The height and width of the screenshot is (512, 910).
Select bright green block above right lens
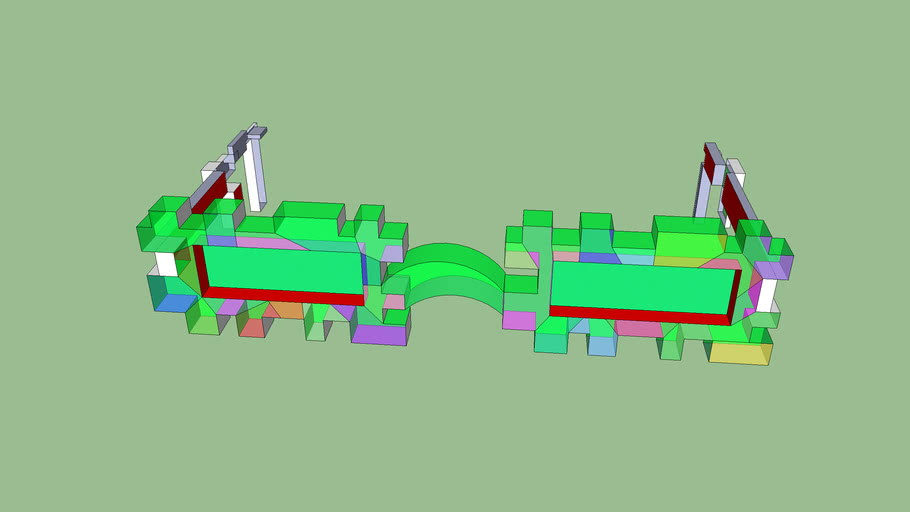click(x=690, y=245)
